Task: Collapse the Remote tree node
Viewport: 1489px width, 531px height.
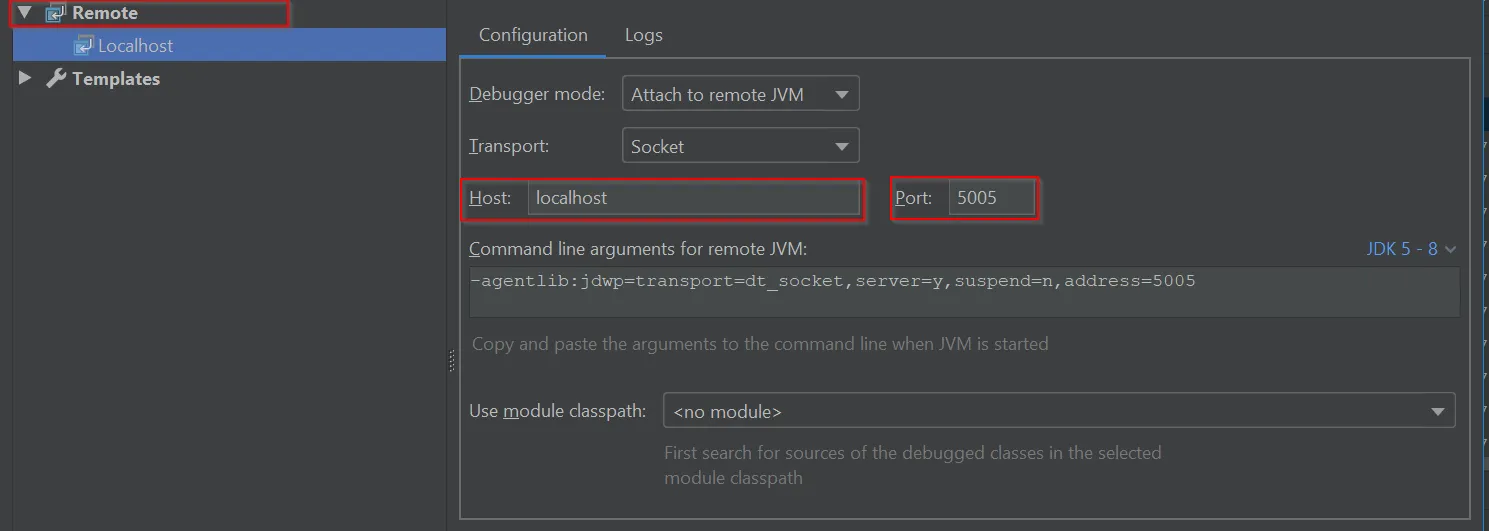Action: point(25,14)
